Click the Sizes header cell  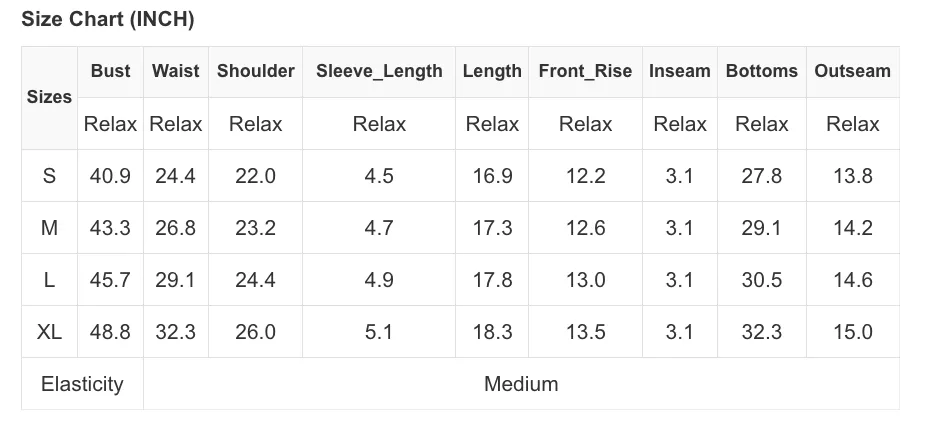tap(49, 97)
